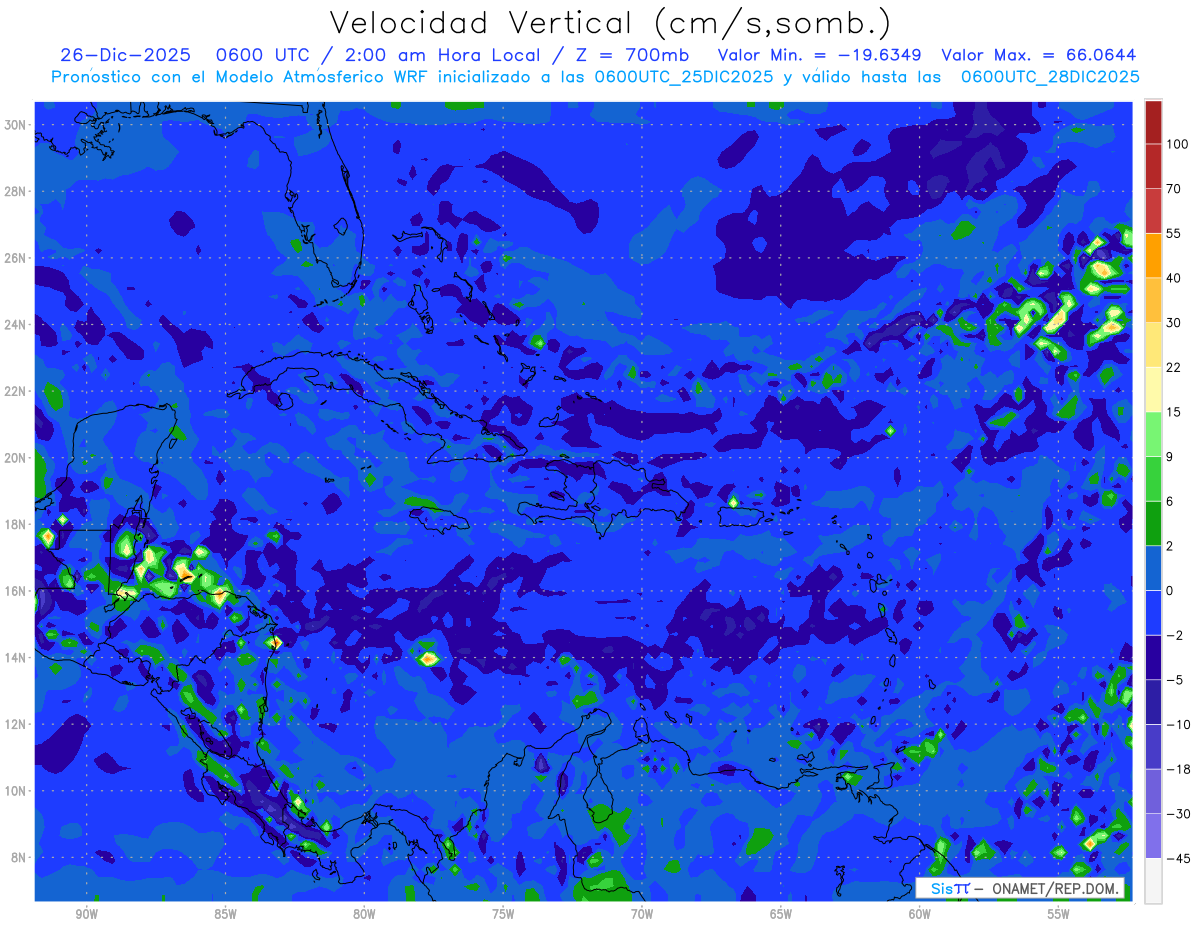
Task: Click the lavender colorbar segment between -45 and -30
Action: (x=1153, y=835)
